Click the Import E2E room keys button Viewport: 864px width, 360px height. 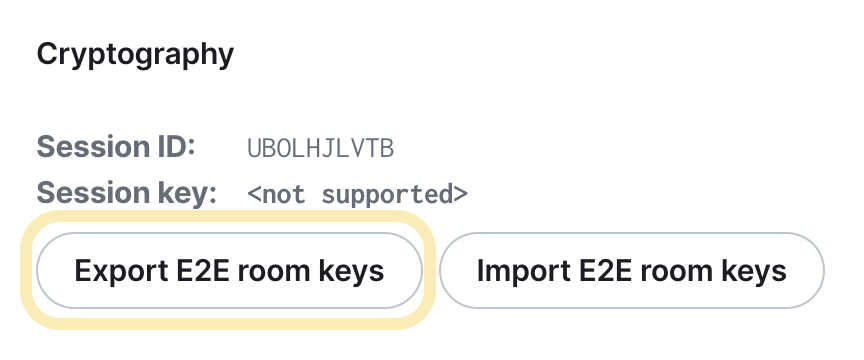631,270
